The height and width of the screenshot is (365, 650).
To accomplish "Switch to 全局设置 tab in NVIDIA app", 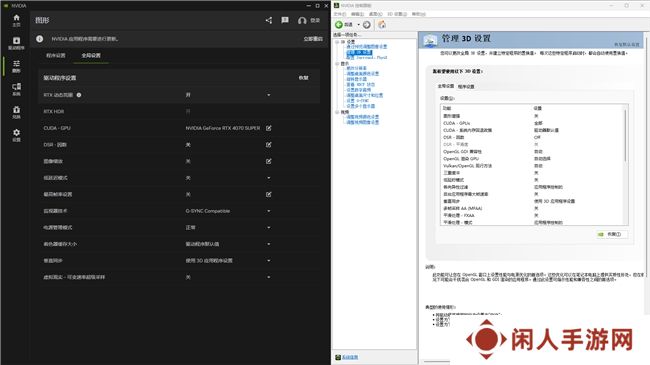I will (91, 55).
